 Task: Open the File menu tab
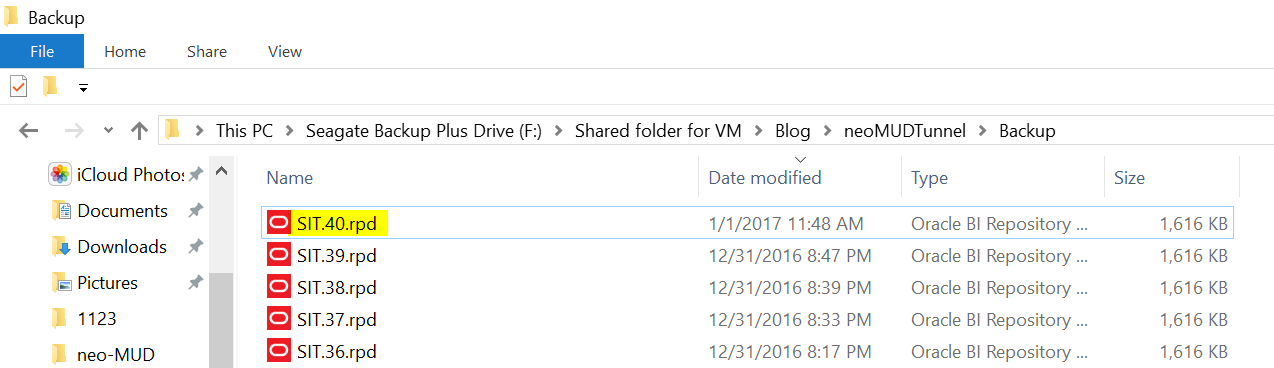pos(42,51)
